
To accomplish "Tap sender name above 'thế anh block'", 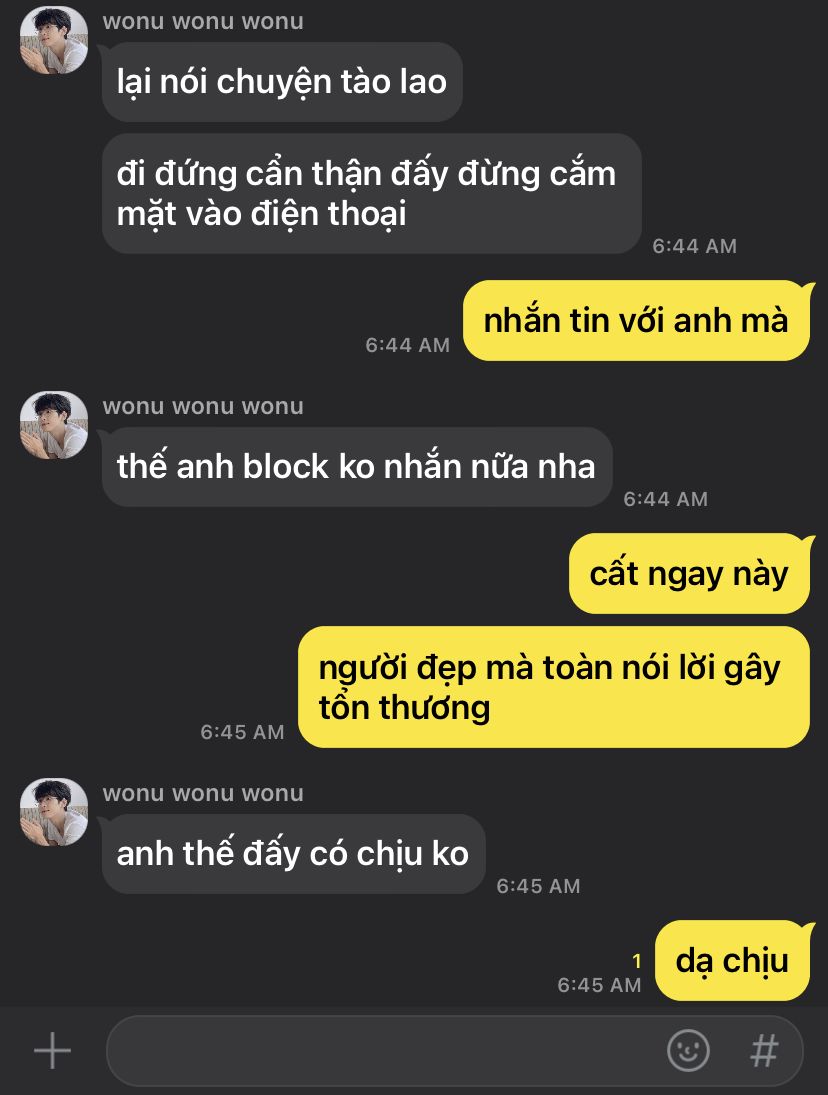I will coord(203,406).
